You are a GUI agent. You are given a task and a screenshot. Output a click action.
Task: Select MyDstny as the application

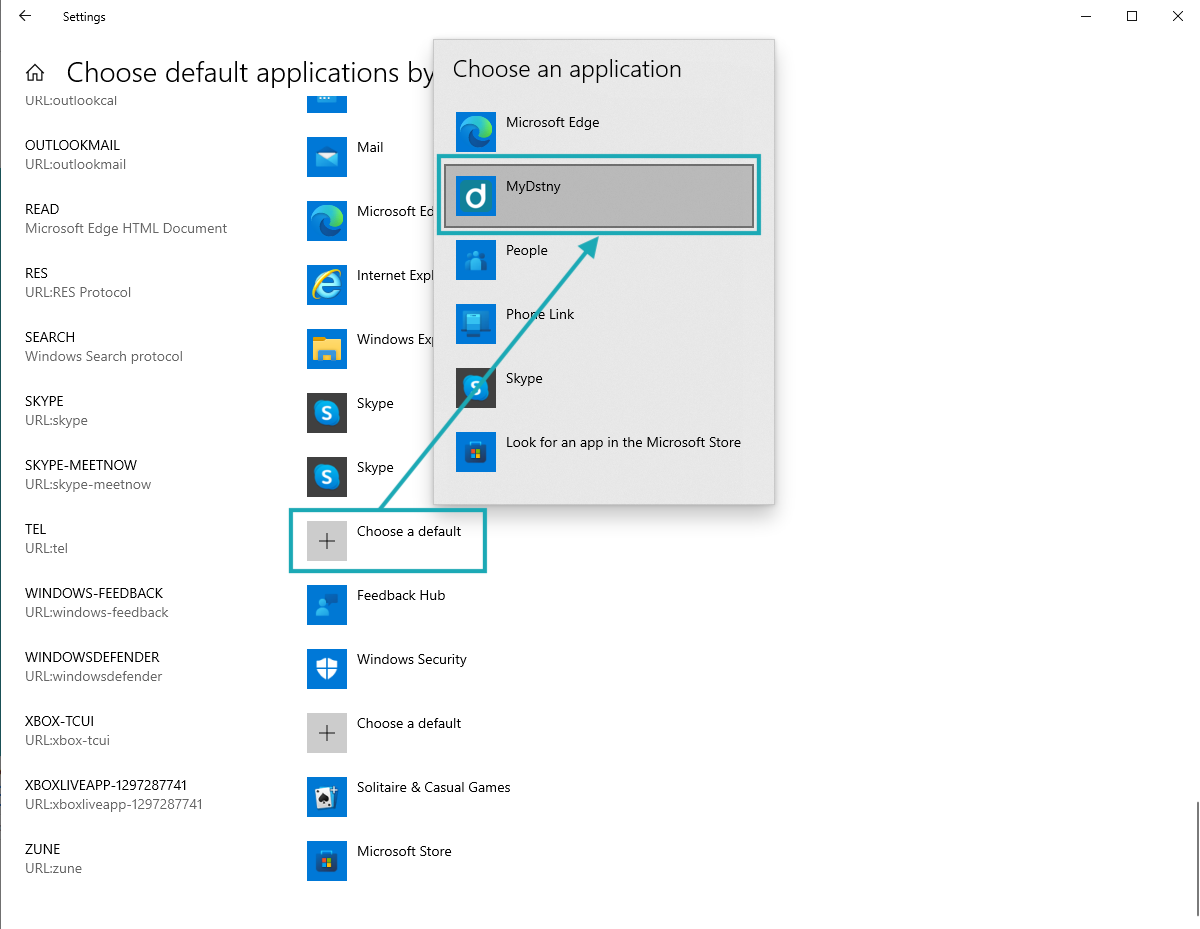click(599, 195)
